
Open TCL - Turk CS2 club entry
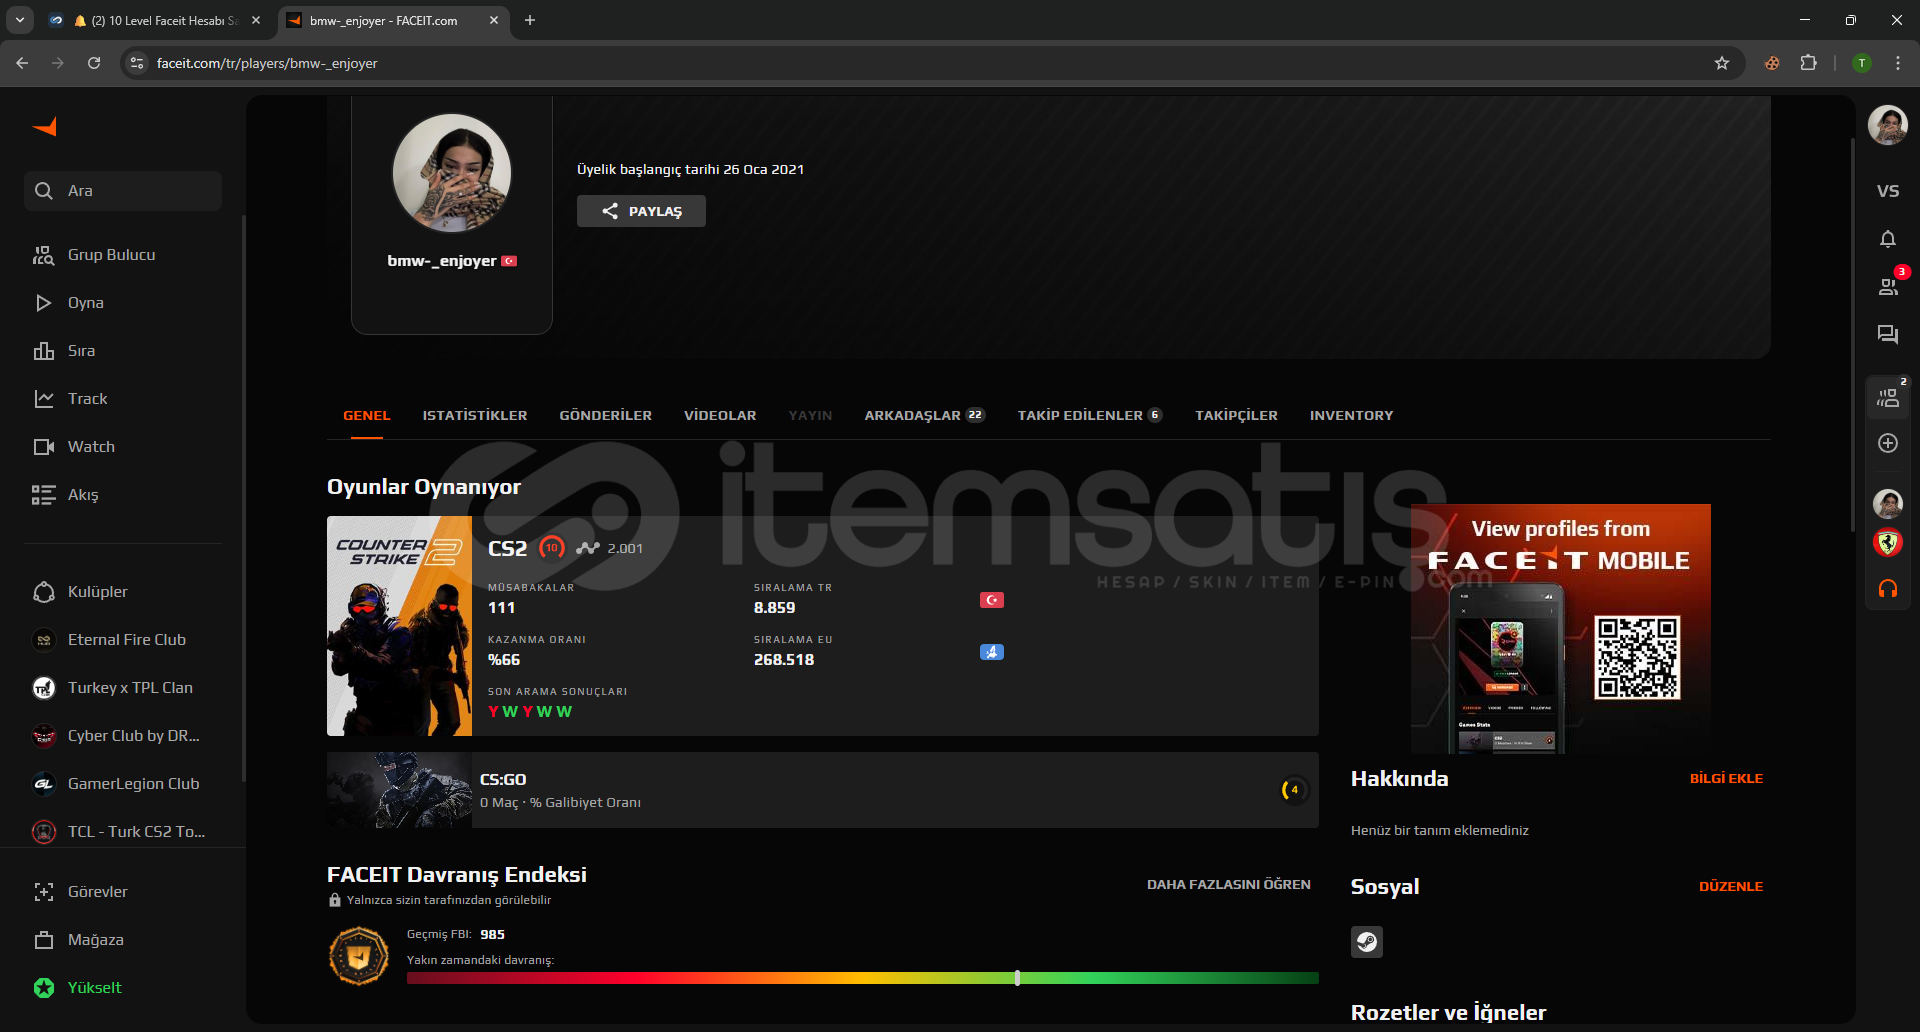point(136,832)
